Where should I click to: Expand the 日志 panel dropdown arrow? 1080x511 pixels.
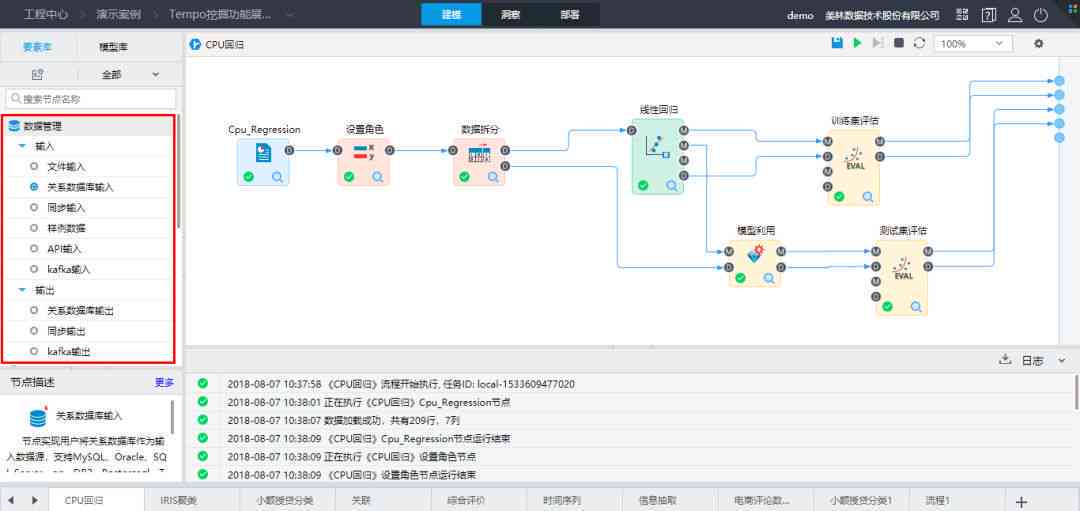pyautogui.click(x=1061, y=360)
